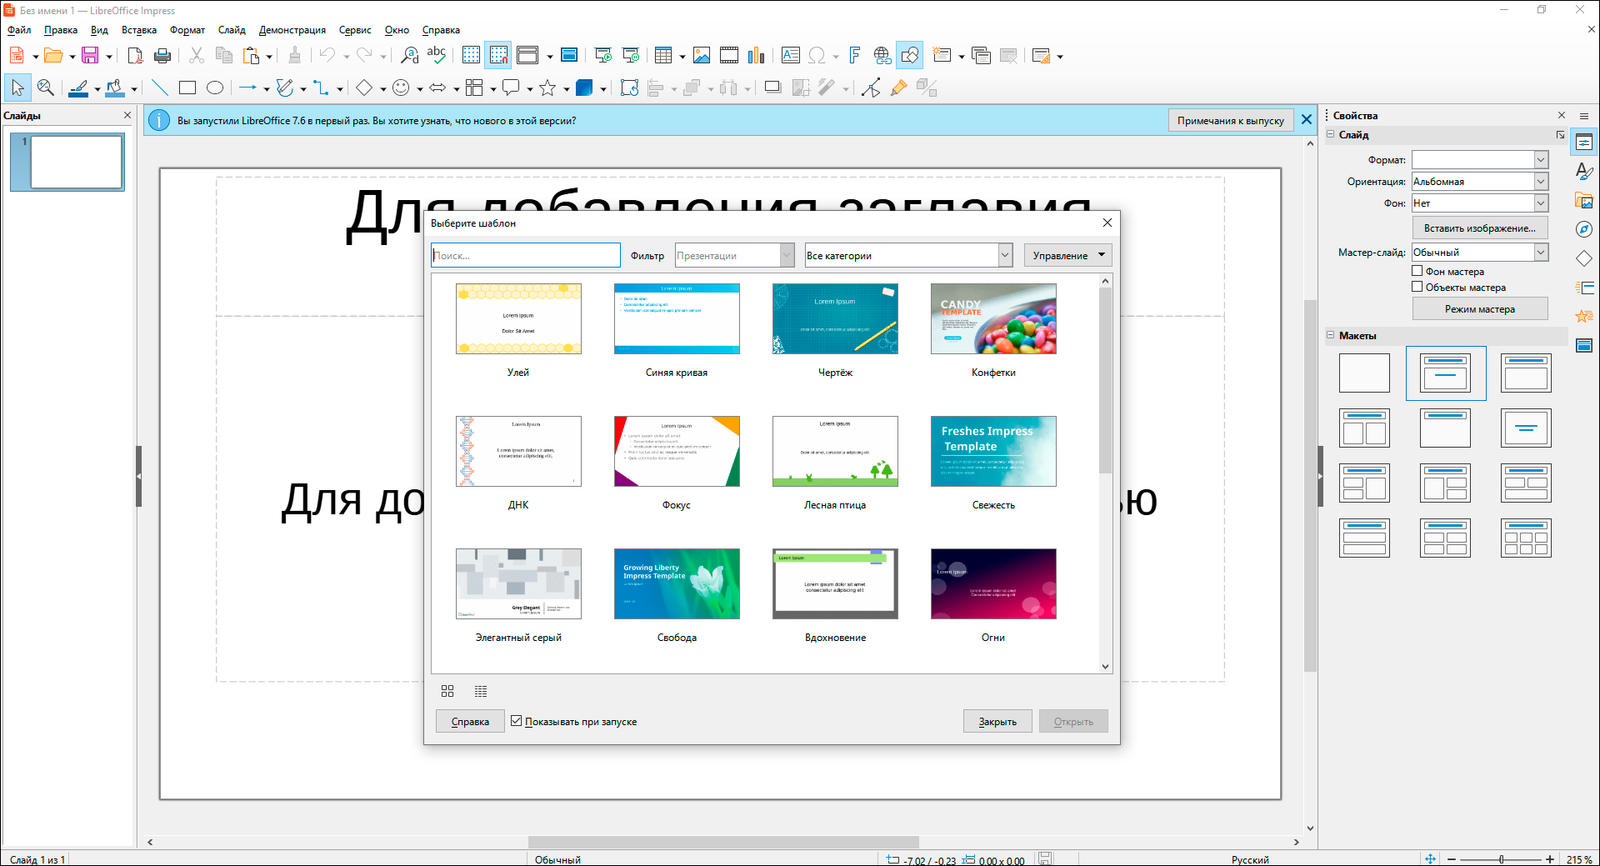The width and height of the screenshot is (1600, 866).
Task: Insert Fontwork text F icon
Action: pos(854,56)
